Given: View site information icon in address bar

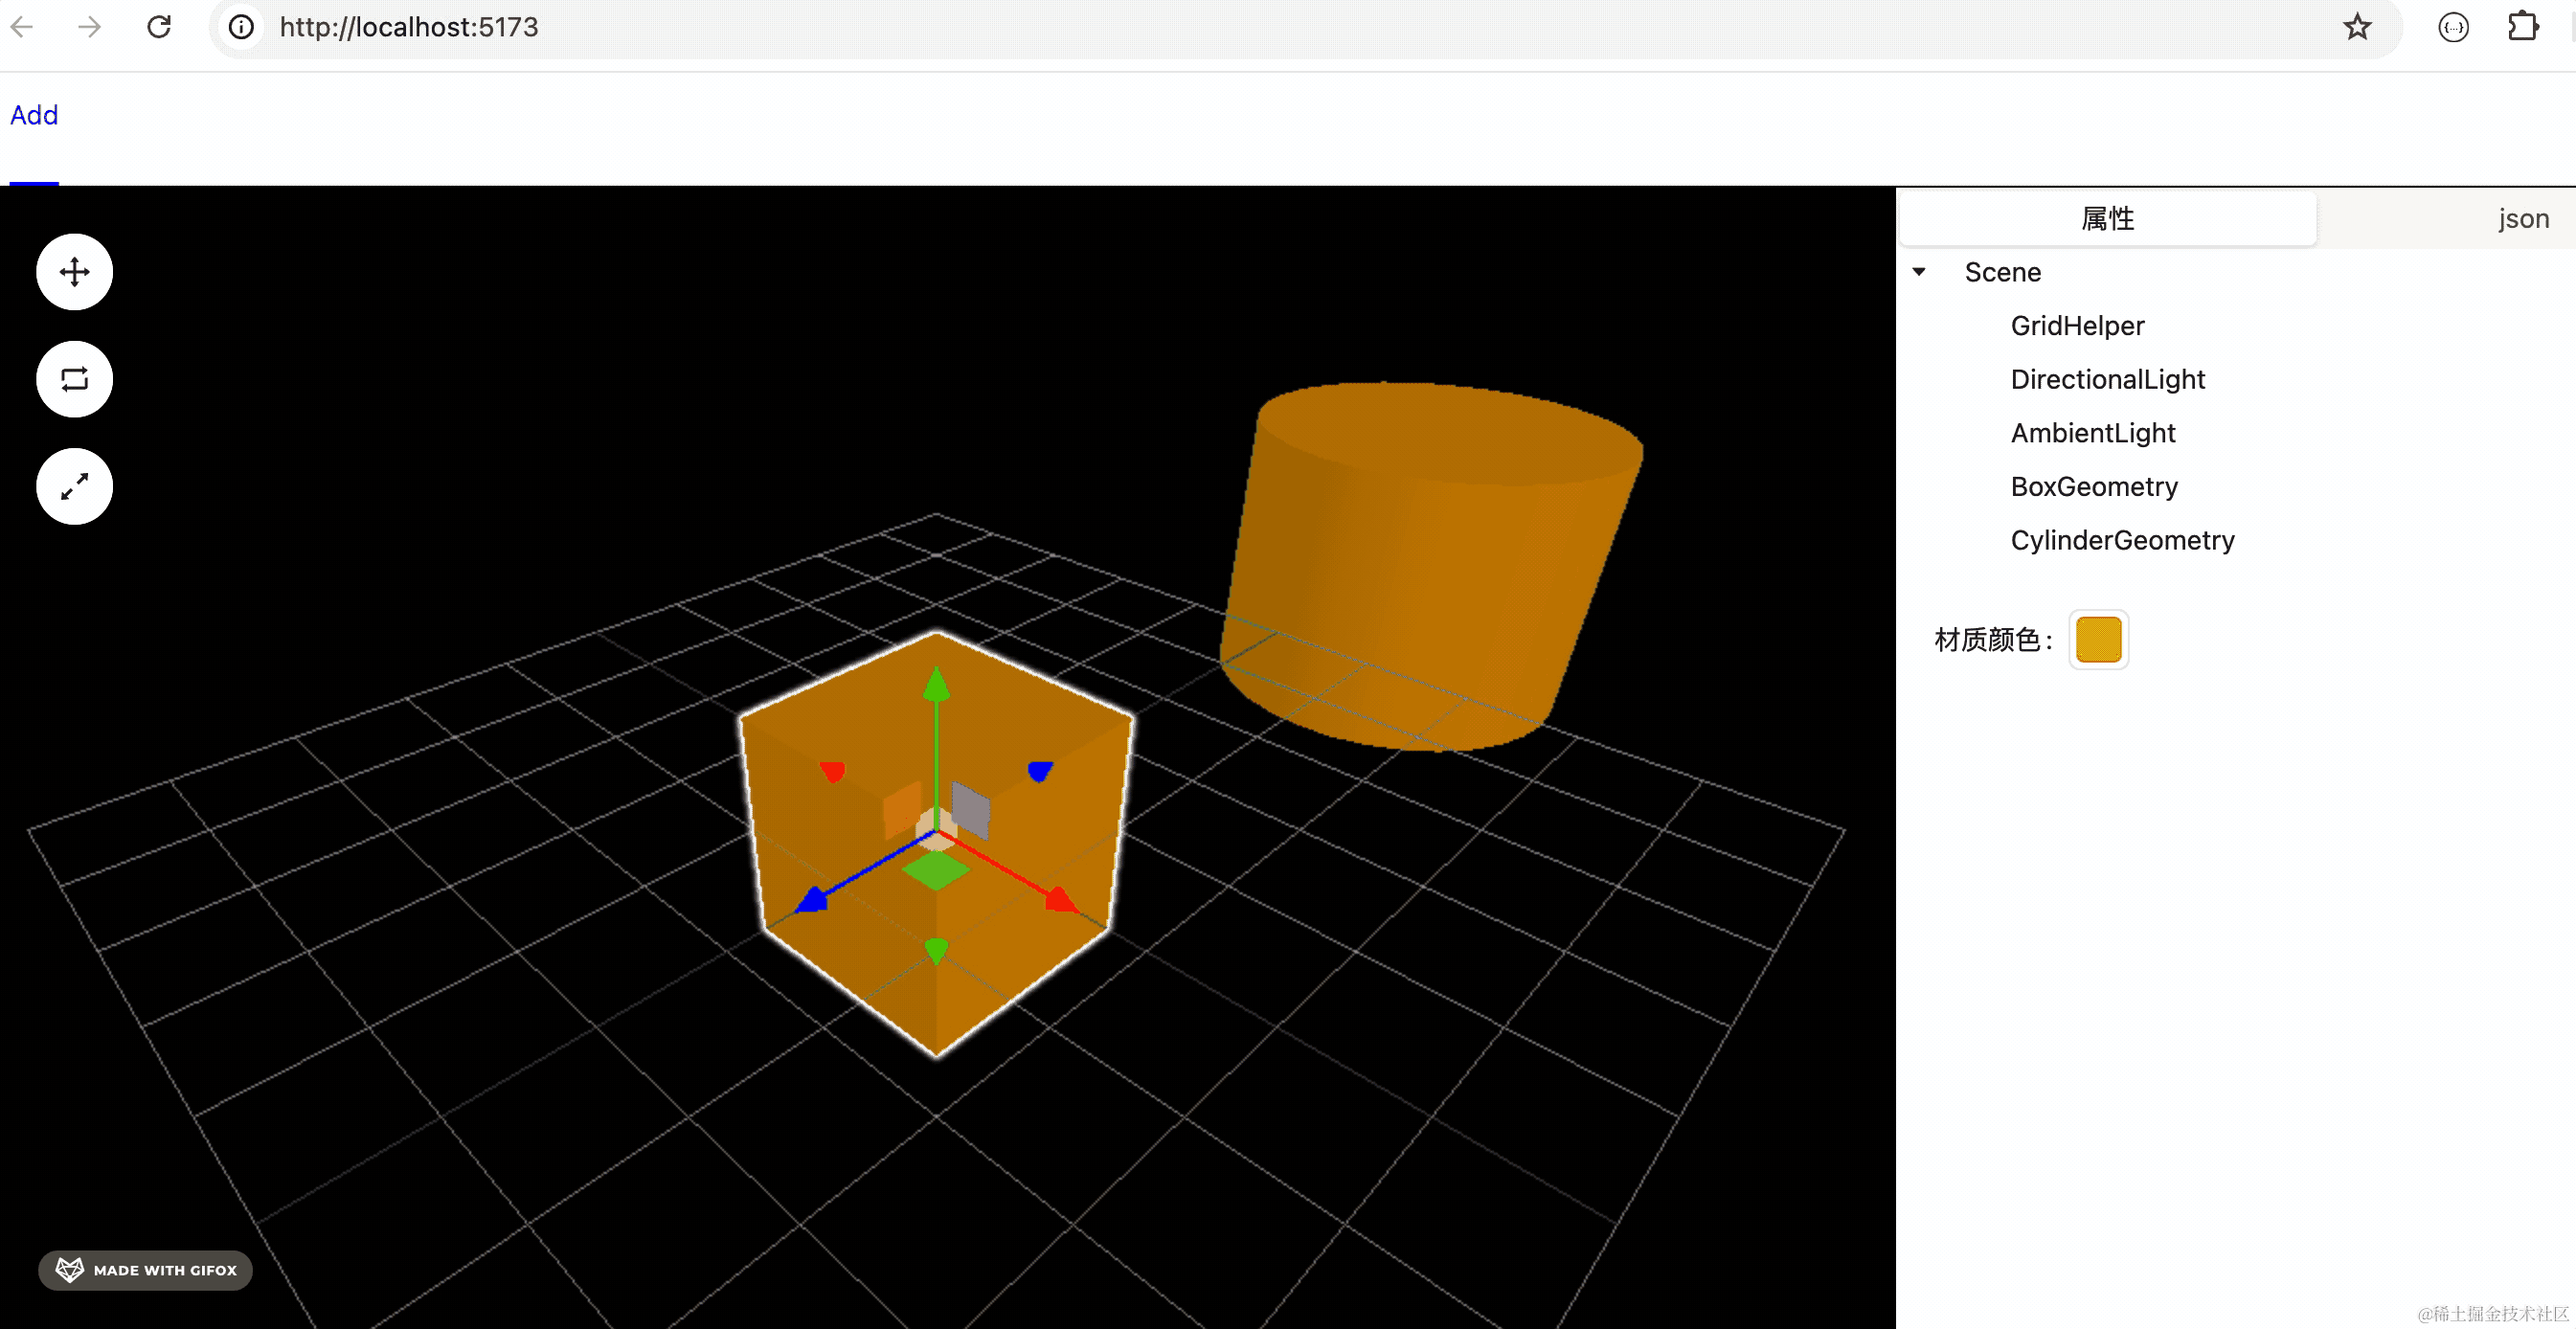Looking at the screenshot, I should (241, 27).
